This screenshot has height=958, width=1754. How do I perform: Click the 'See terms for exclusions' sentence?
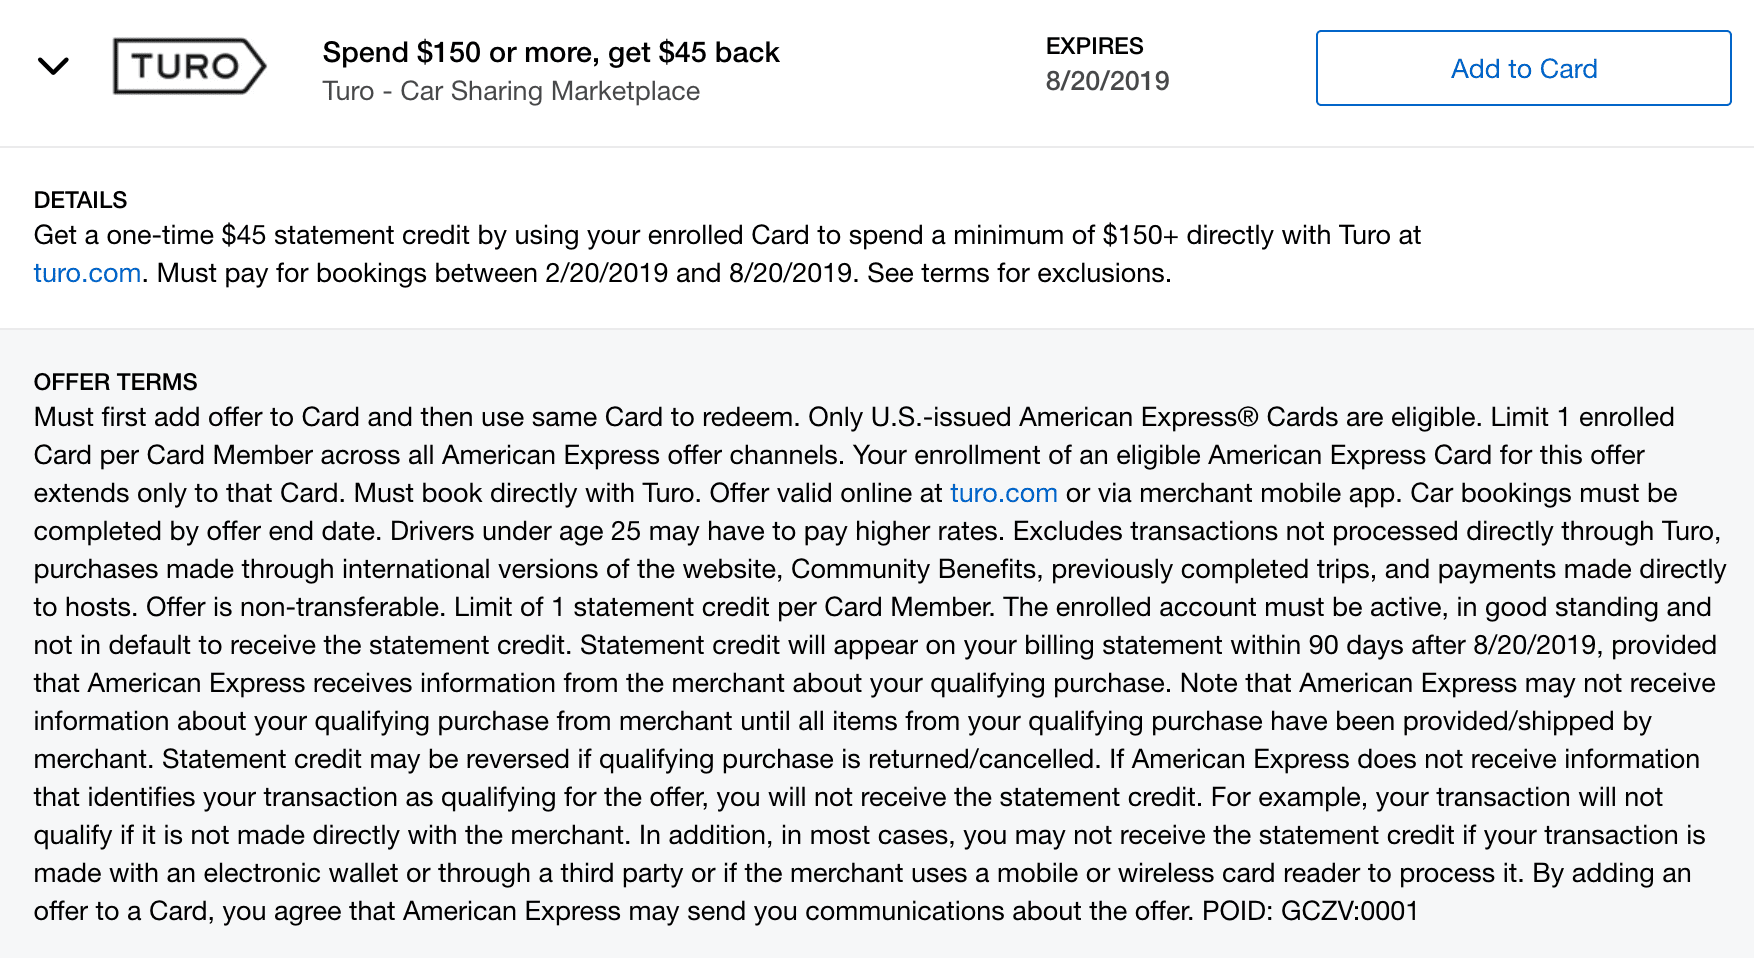pyautogui.click(x=1019, y=273)
